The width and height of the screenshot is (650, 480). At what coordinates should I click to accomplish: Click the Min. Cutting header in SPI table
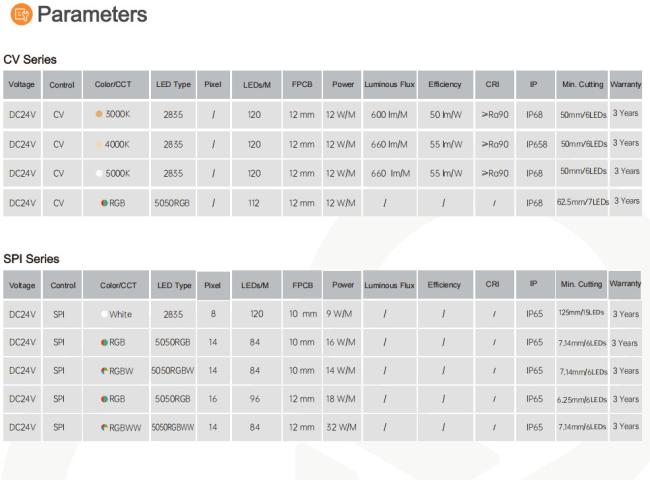[581, 284]
